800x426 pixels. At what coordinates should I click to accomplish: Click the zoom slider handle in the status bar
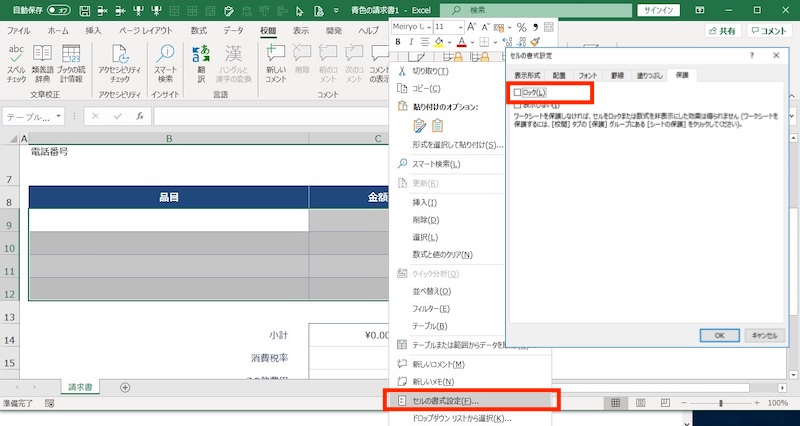(721, 403)
